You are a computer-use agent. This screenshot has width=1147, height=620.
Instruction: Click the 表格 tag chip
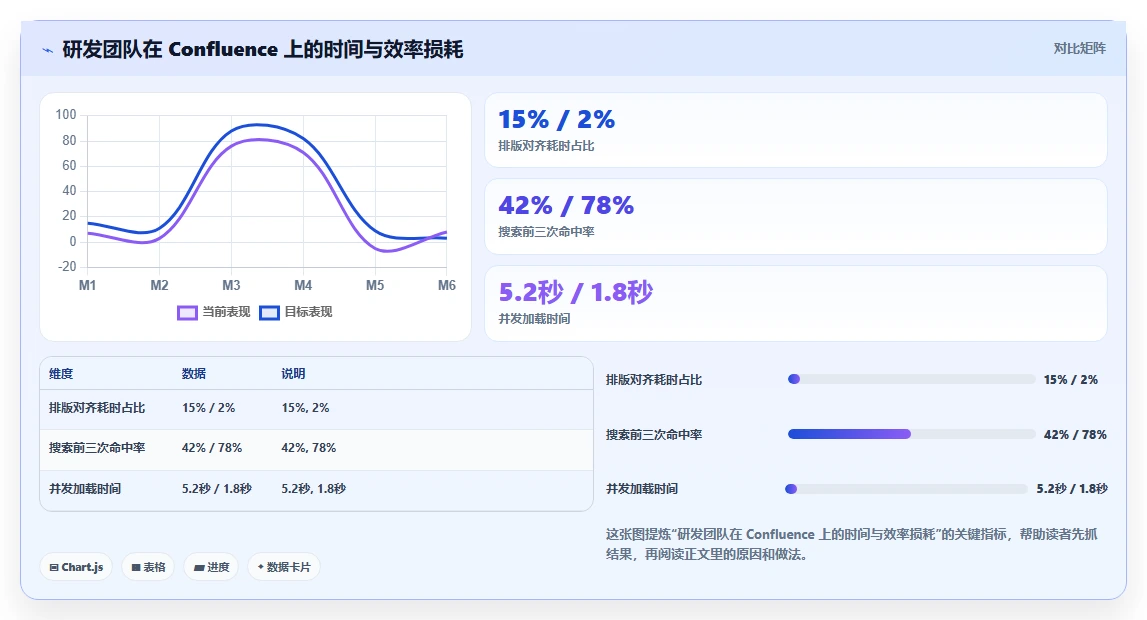[148, 567]
